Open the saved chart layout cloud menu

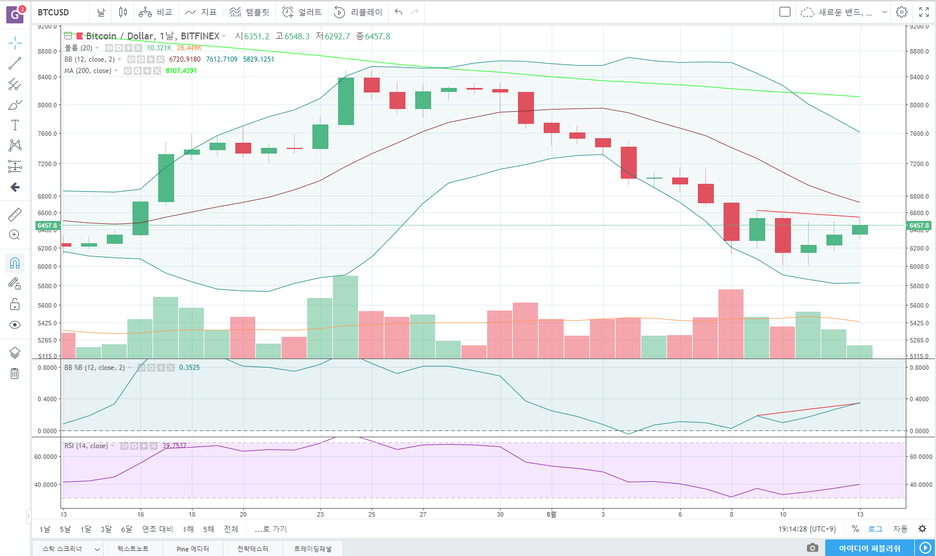tap(843, 12)
